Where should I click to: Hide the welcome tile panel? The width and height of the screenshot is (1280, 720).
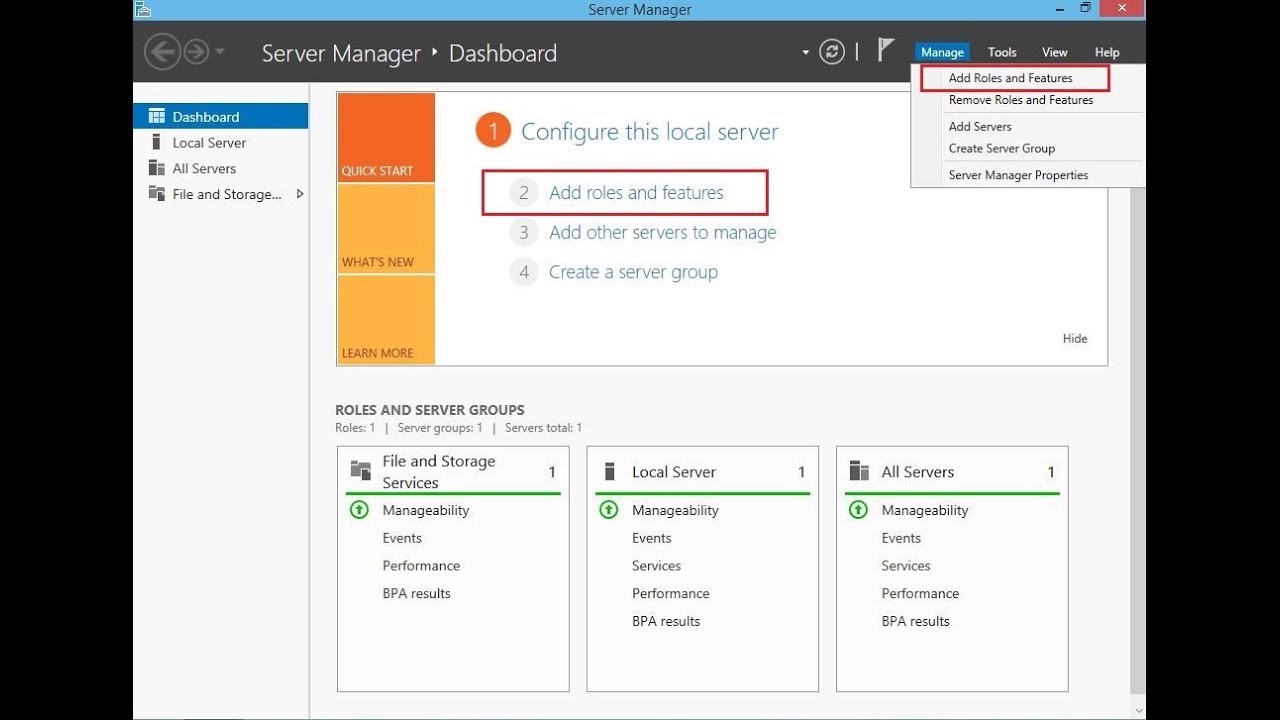pos(1075,339)
